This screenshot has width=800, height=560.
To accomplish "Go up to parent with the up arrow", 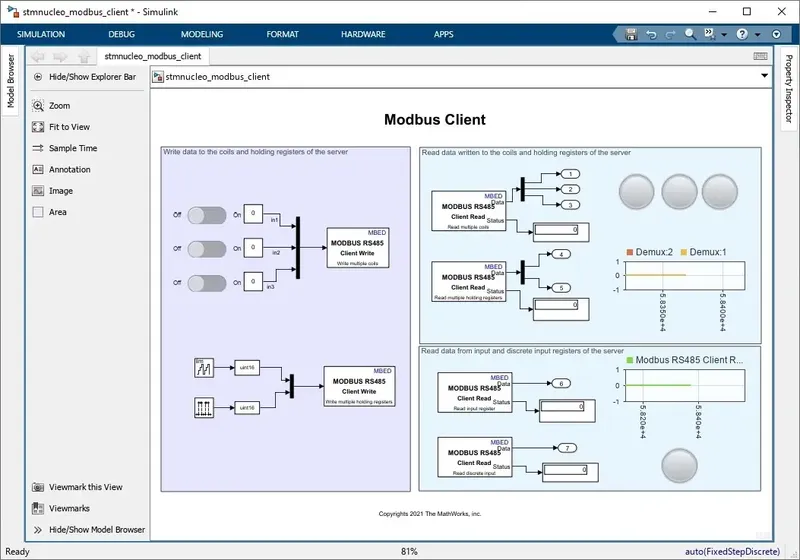I will point(84,56).
